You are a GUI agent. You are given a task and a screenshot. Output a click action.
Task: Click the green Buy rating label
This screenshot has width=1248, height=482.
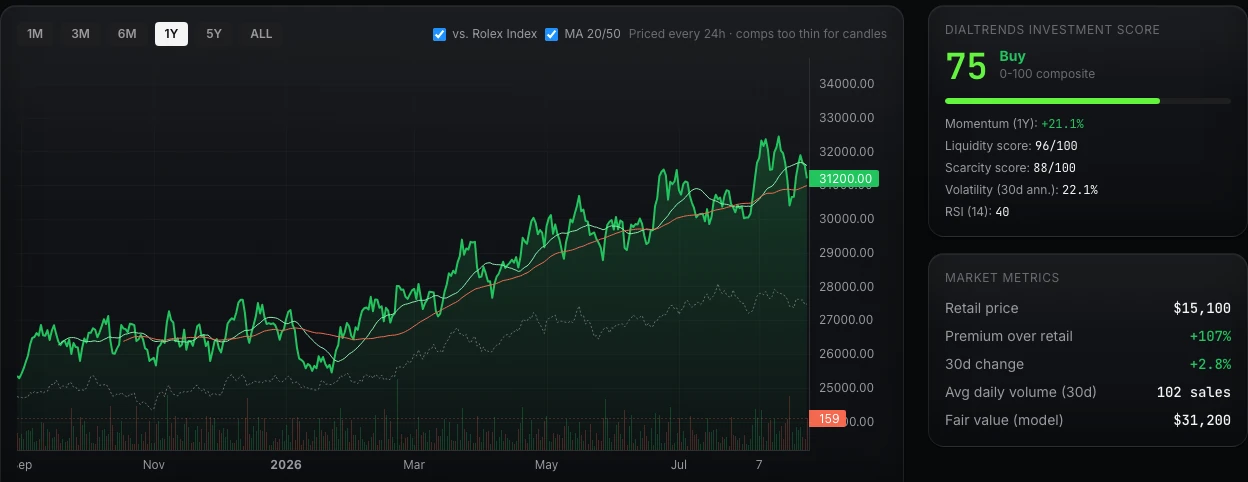coord(1012,57)
